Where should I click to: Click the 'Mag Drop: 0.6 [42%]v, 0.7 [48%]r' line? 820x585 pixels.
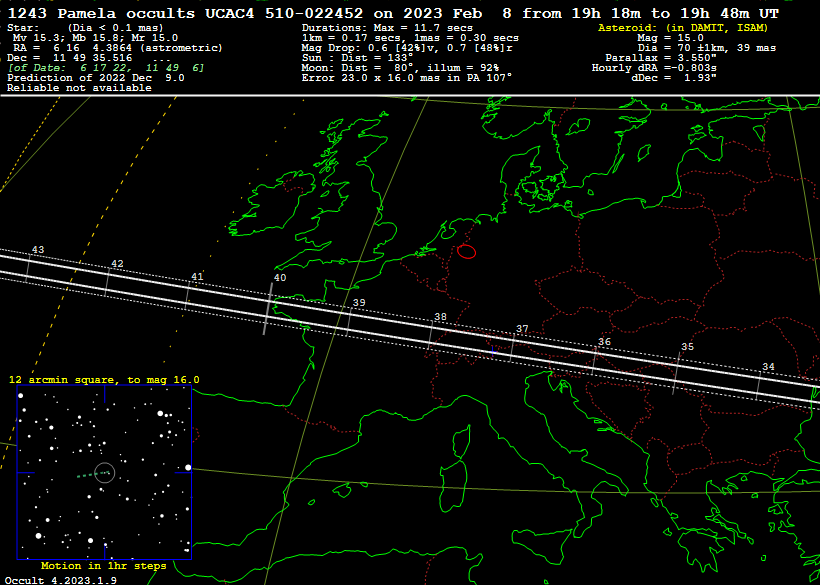click(x=407, y=48)
